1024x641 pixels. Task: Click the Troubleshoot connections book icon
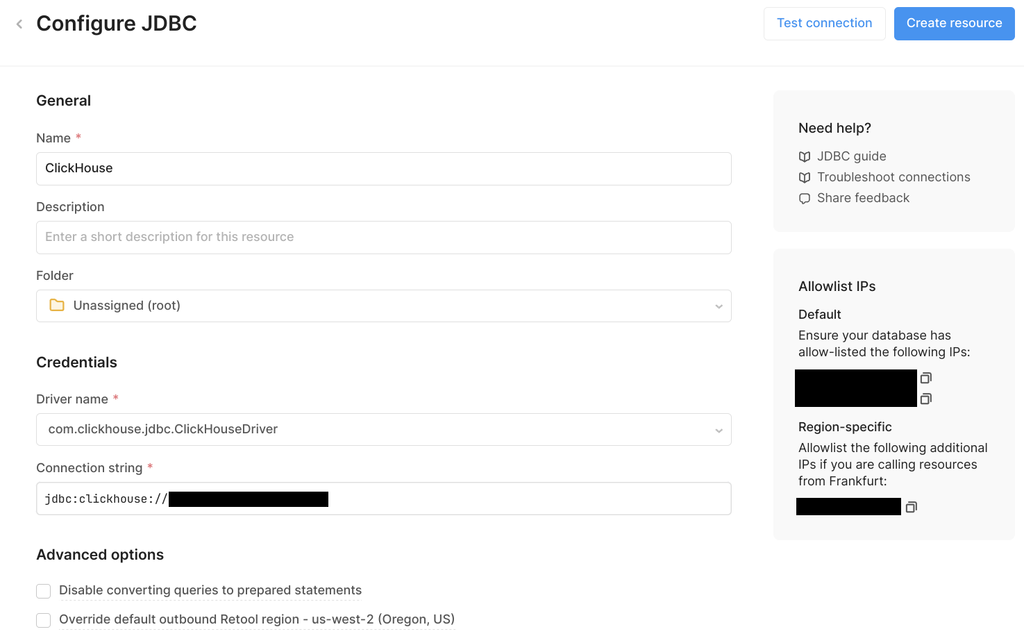pos(805,178)
